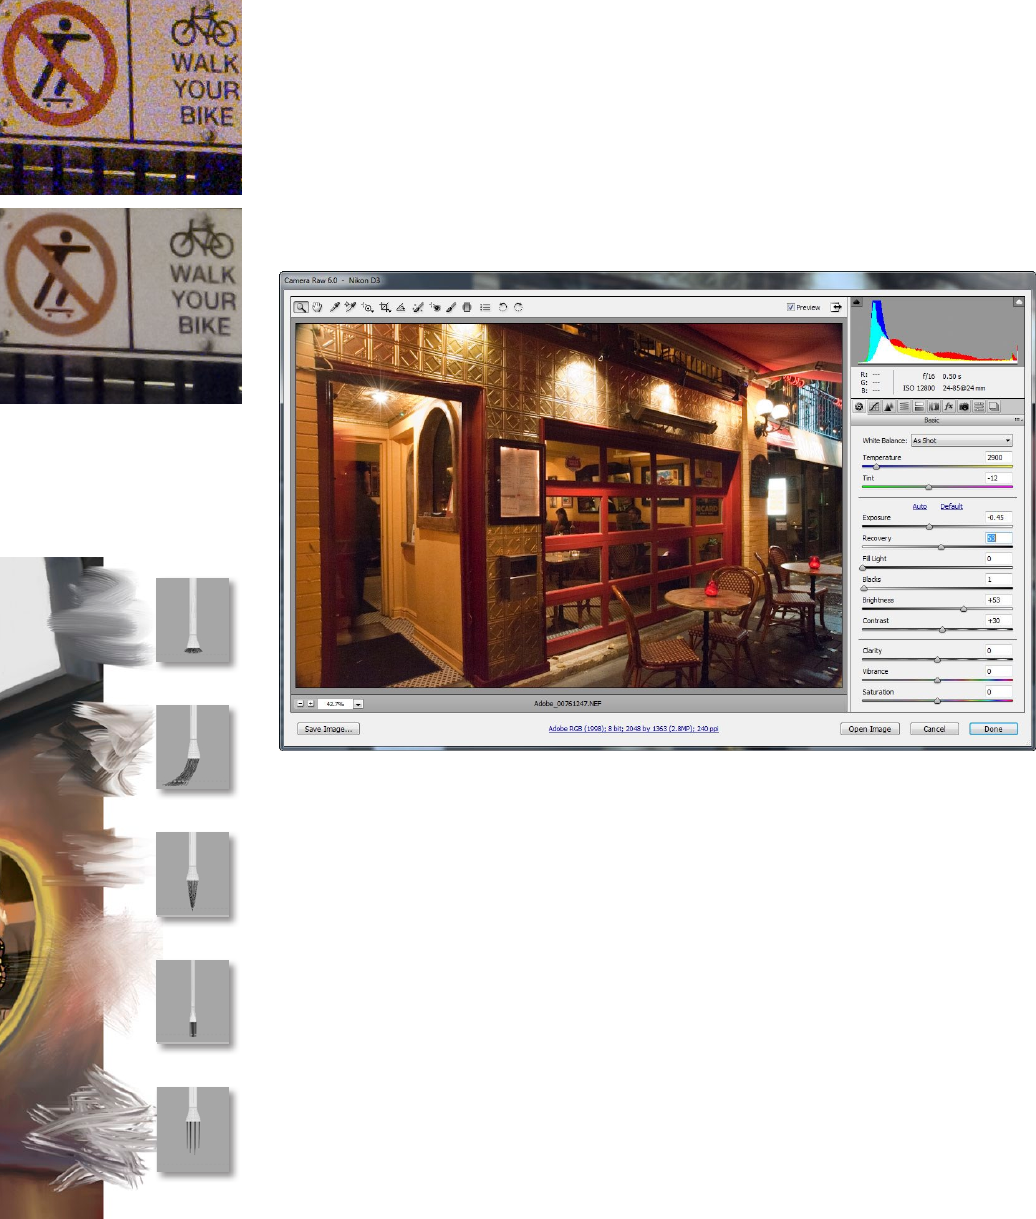Click the Temperature slider handle

click(x=877, y=467)
